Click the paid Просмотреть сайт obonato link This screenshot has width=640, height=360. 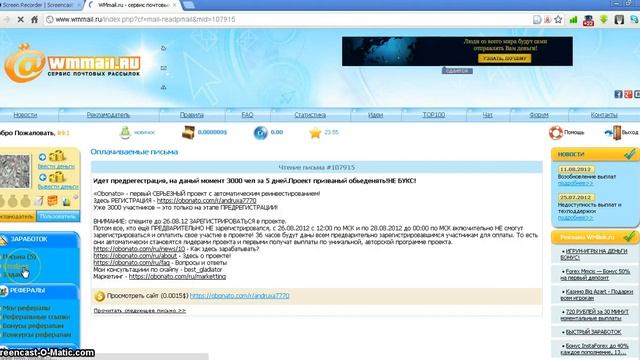240,296
